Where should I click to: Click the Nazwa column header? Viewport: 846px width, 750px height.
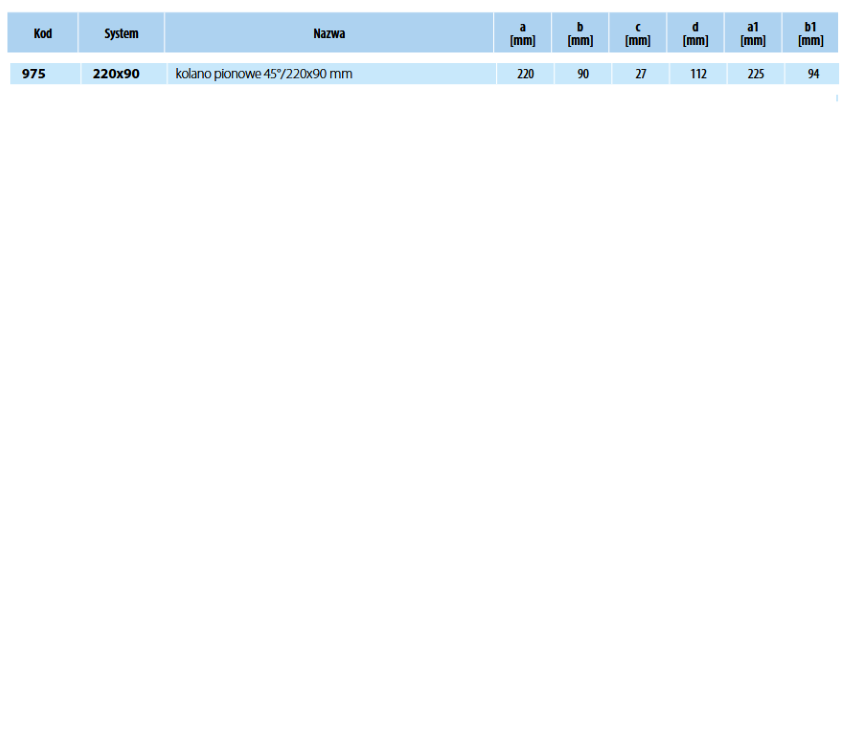[x=329, y=33]
